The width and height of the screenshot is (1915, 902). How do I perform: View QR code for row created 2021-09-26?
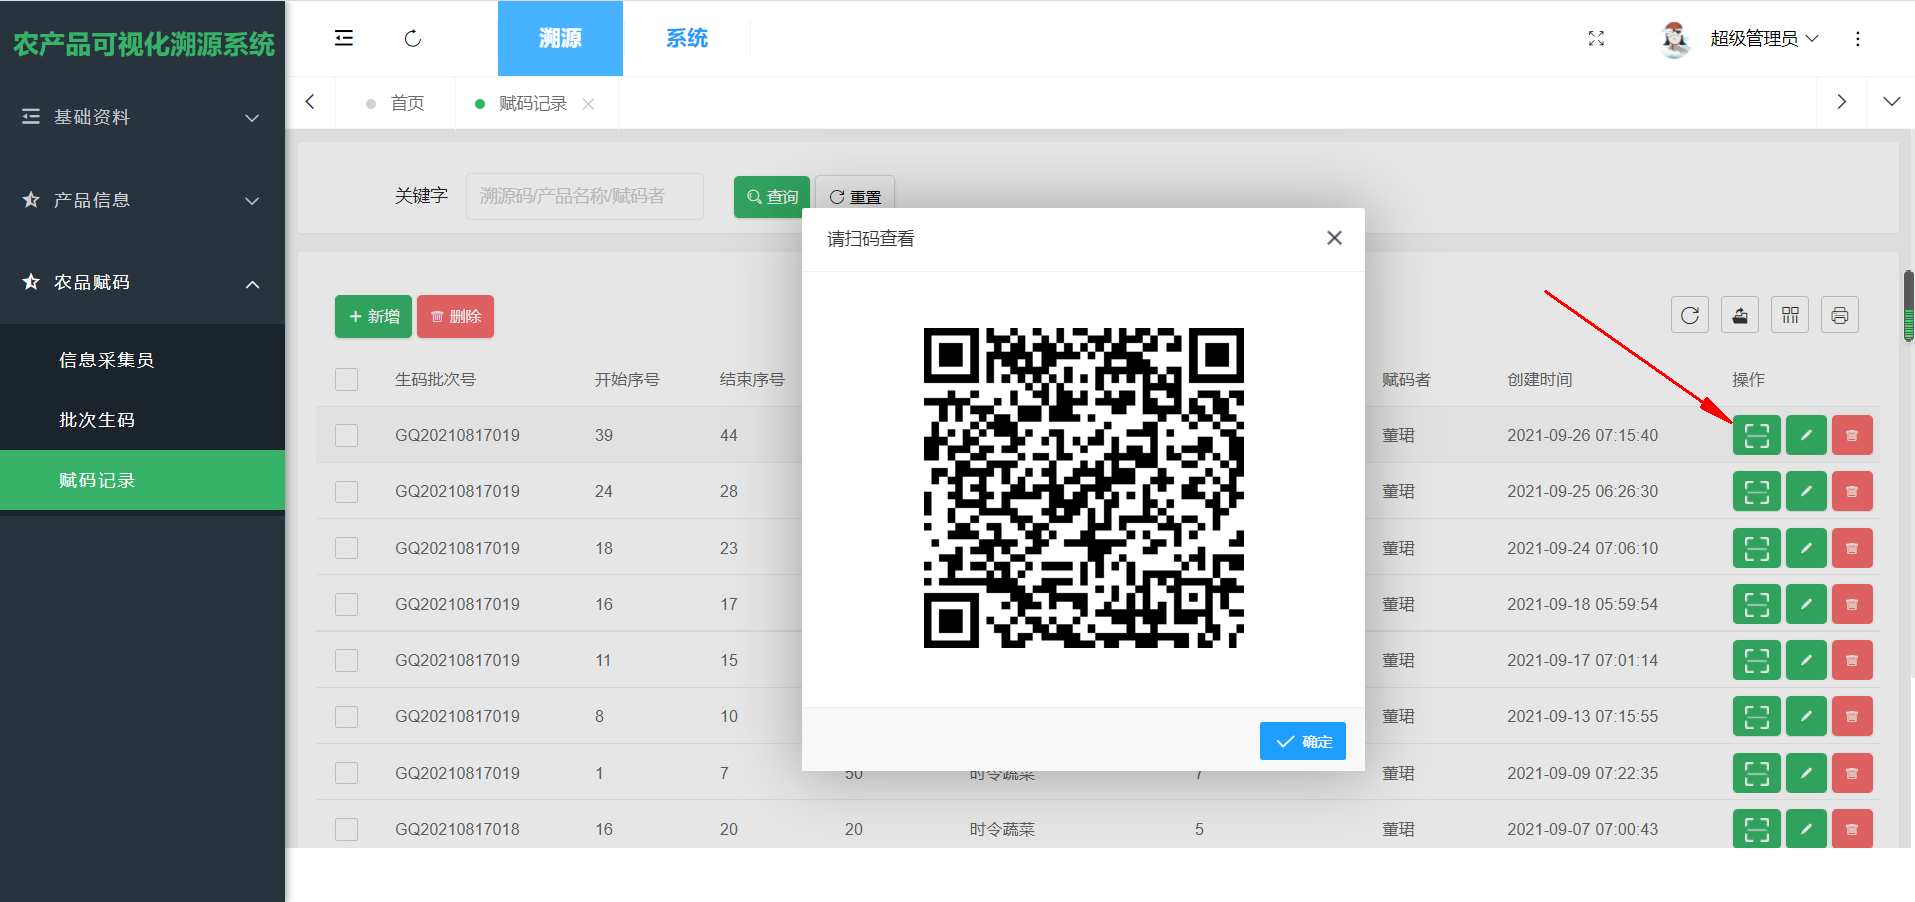click(1757, 435)
